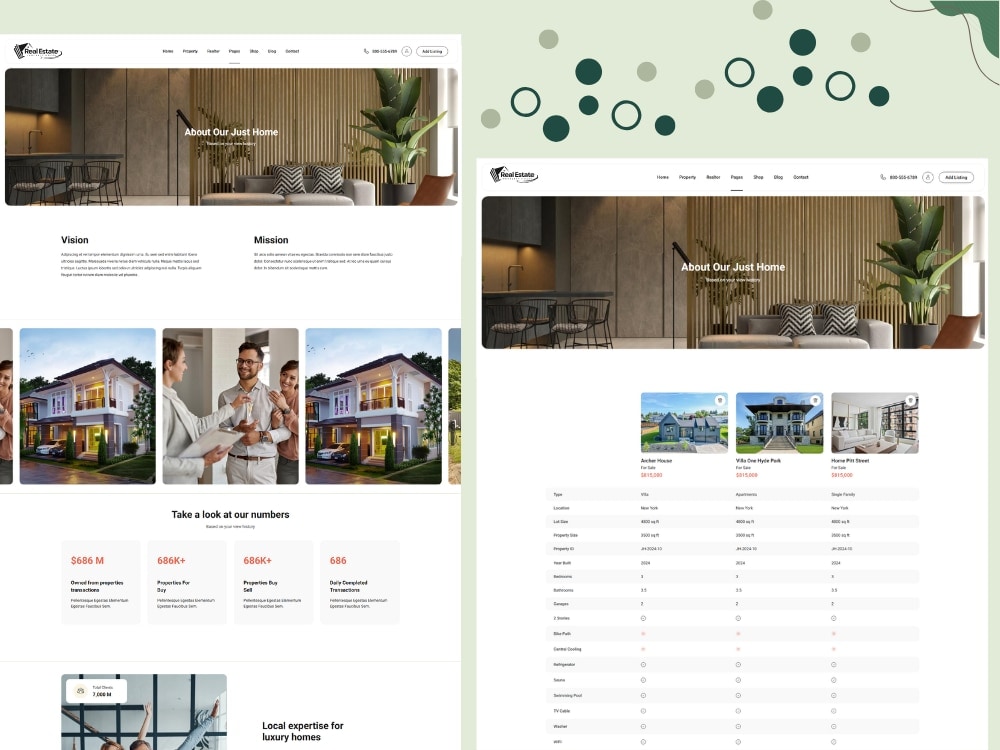Open Shop menu in left page

click(x=254, y=51)
